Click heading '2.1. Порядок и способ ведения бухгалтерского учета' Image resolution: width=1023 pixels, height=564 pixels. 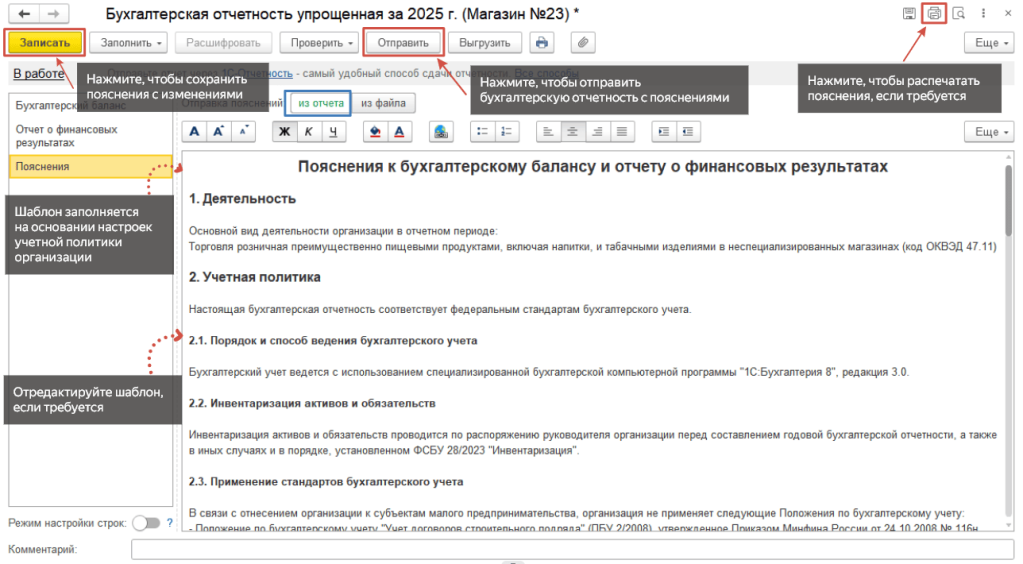333,341
